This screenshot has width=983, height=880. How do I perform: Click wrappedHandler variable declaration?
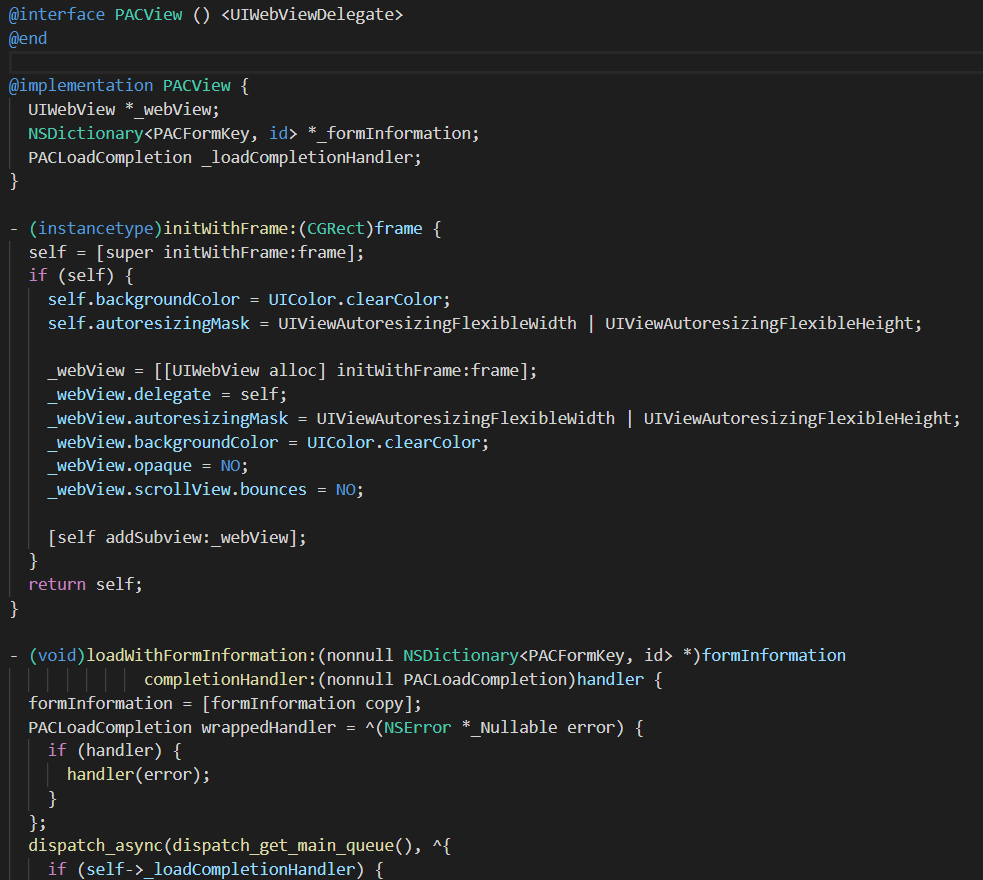268,728
